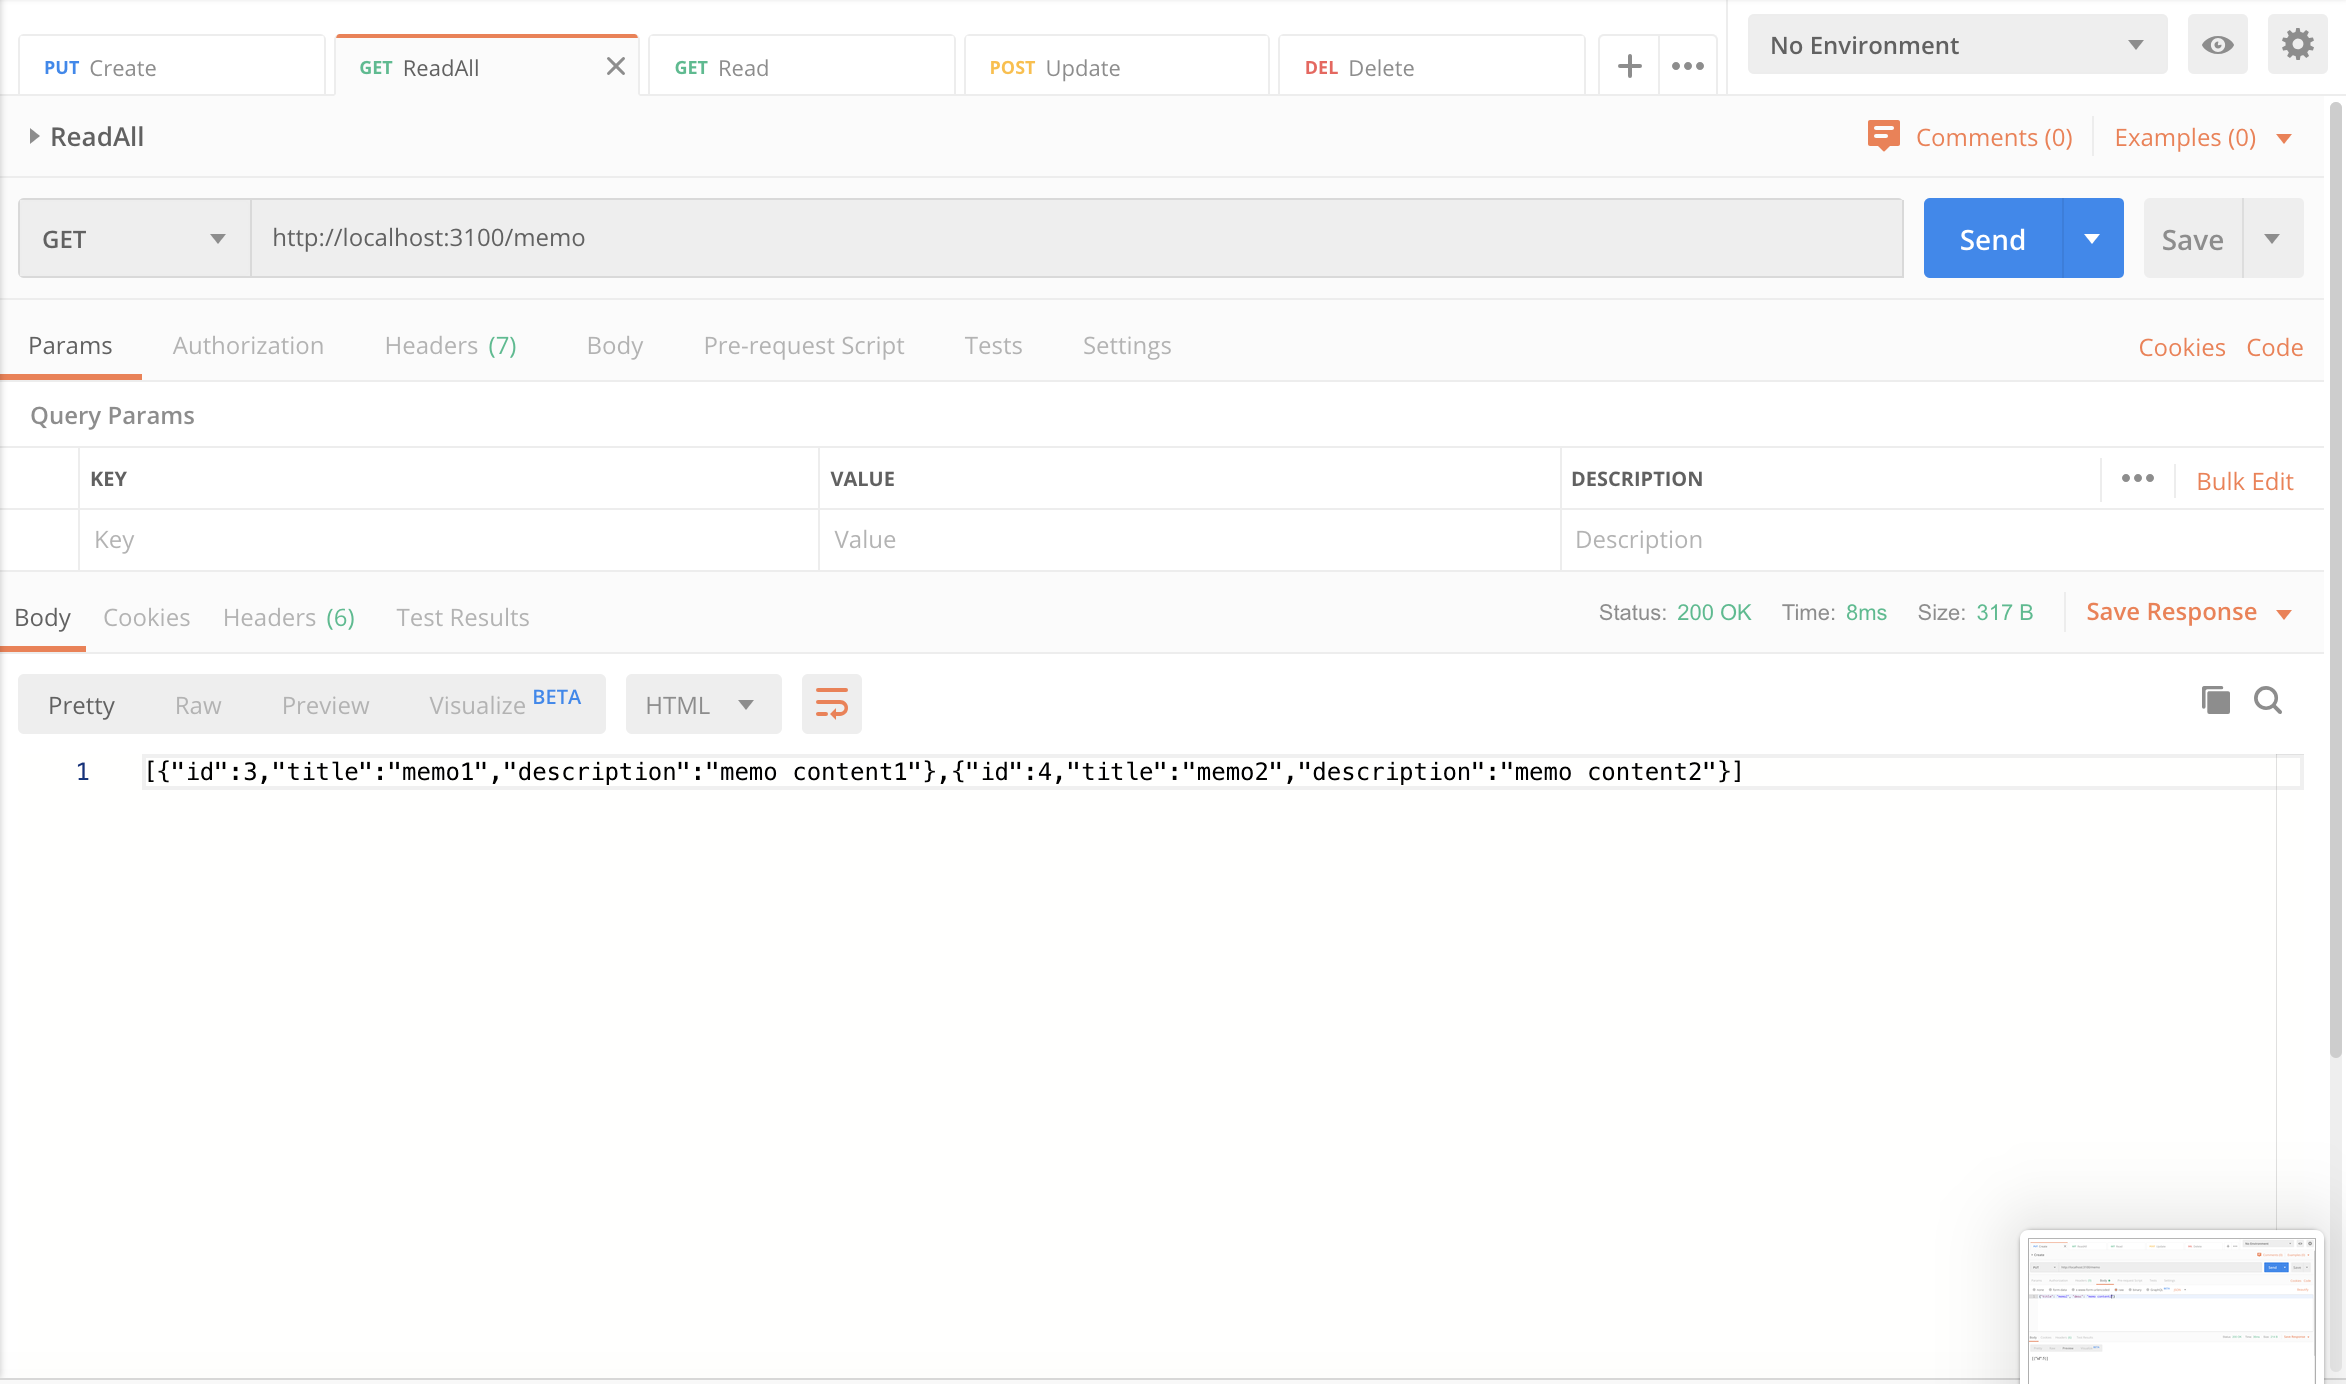This screenshot has width=2346, height=1384.
Task: Open manage environments gear icon
Action: click(x=2297, y=45)
